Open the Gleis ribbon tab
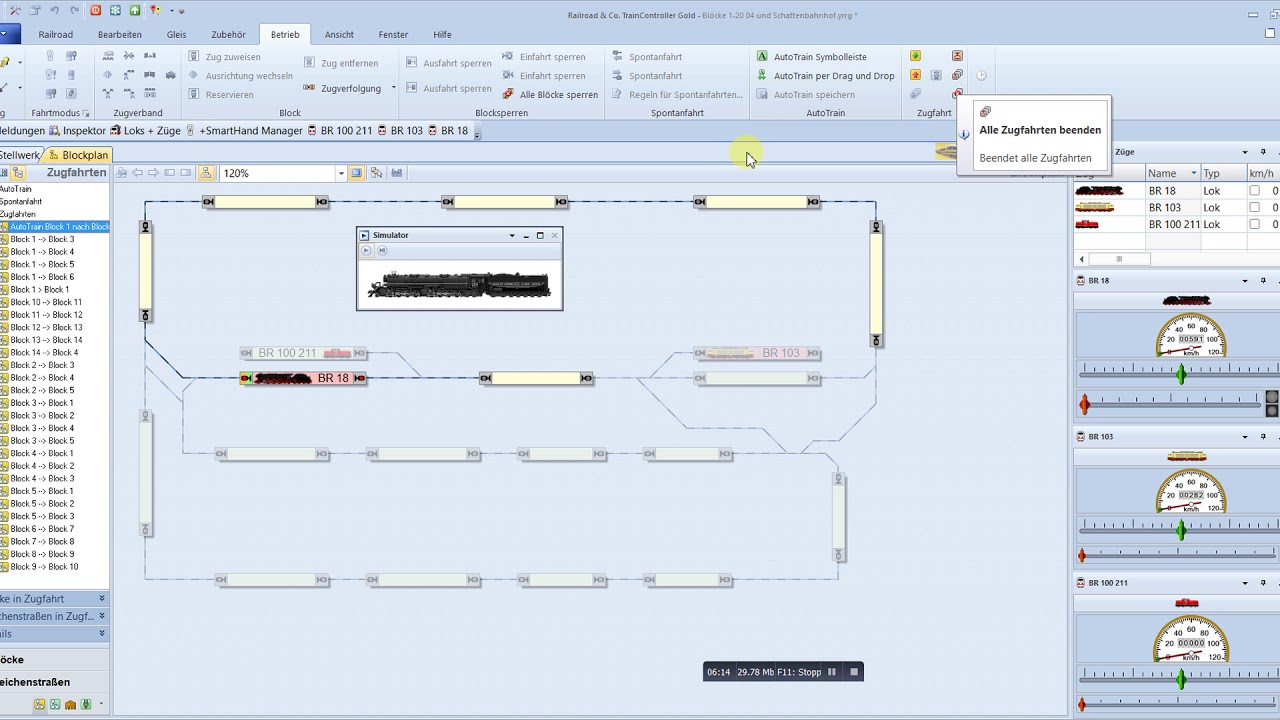This screenshot has height=720, width=1280. point(177,34)
